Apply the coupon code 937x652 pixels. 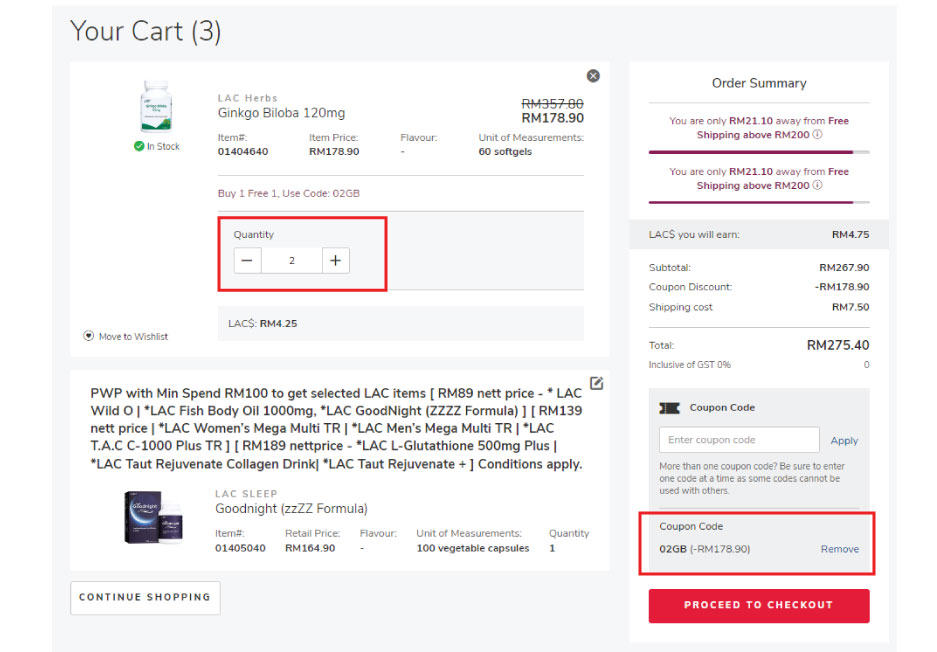coord(844,440)
